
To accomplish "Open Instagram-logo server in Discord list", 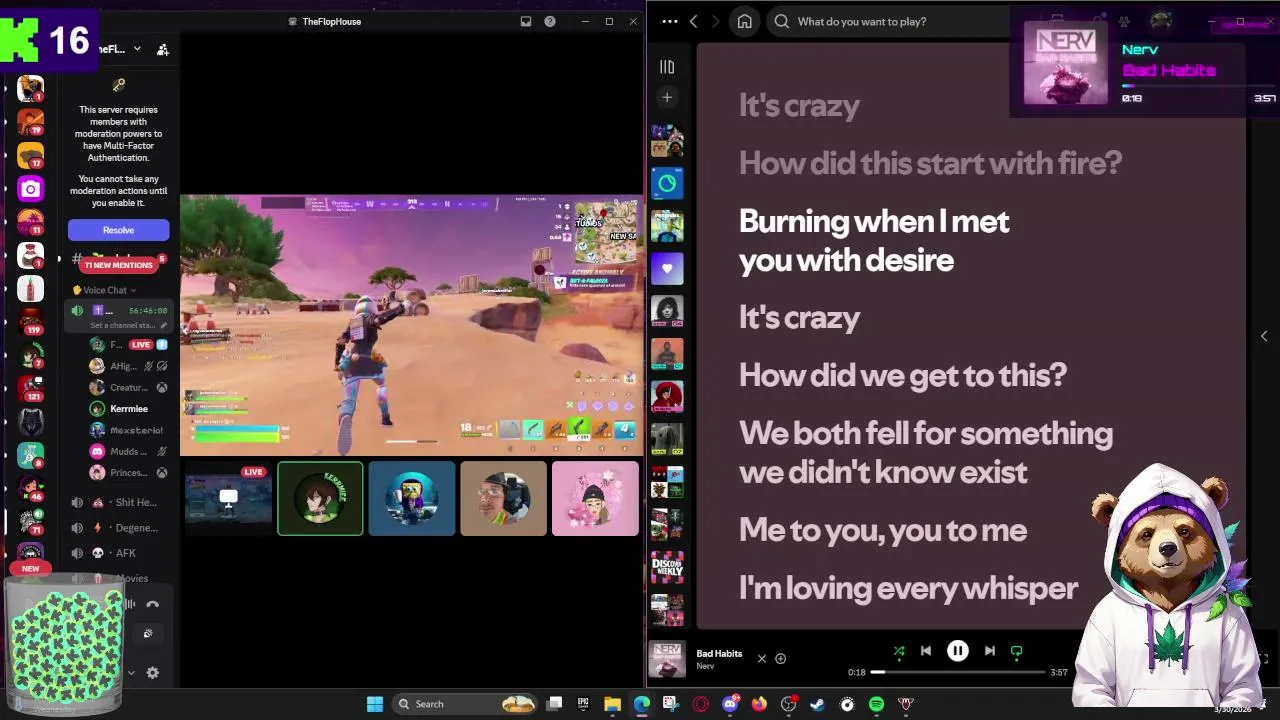I will point(31,189).
